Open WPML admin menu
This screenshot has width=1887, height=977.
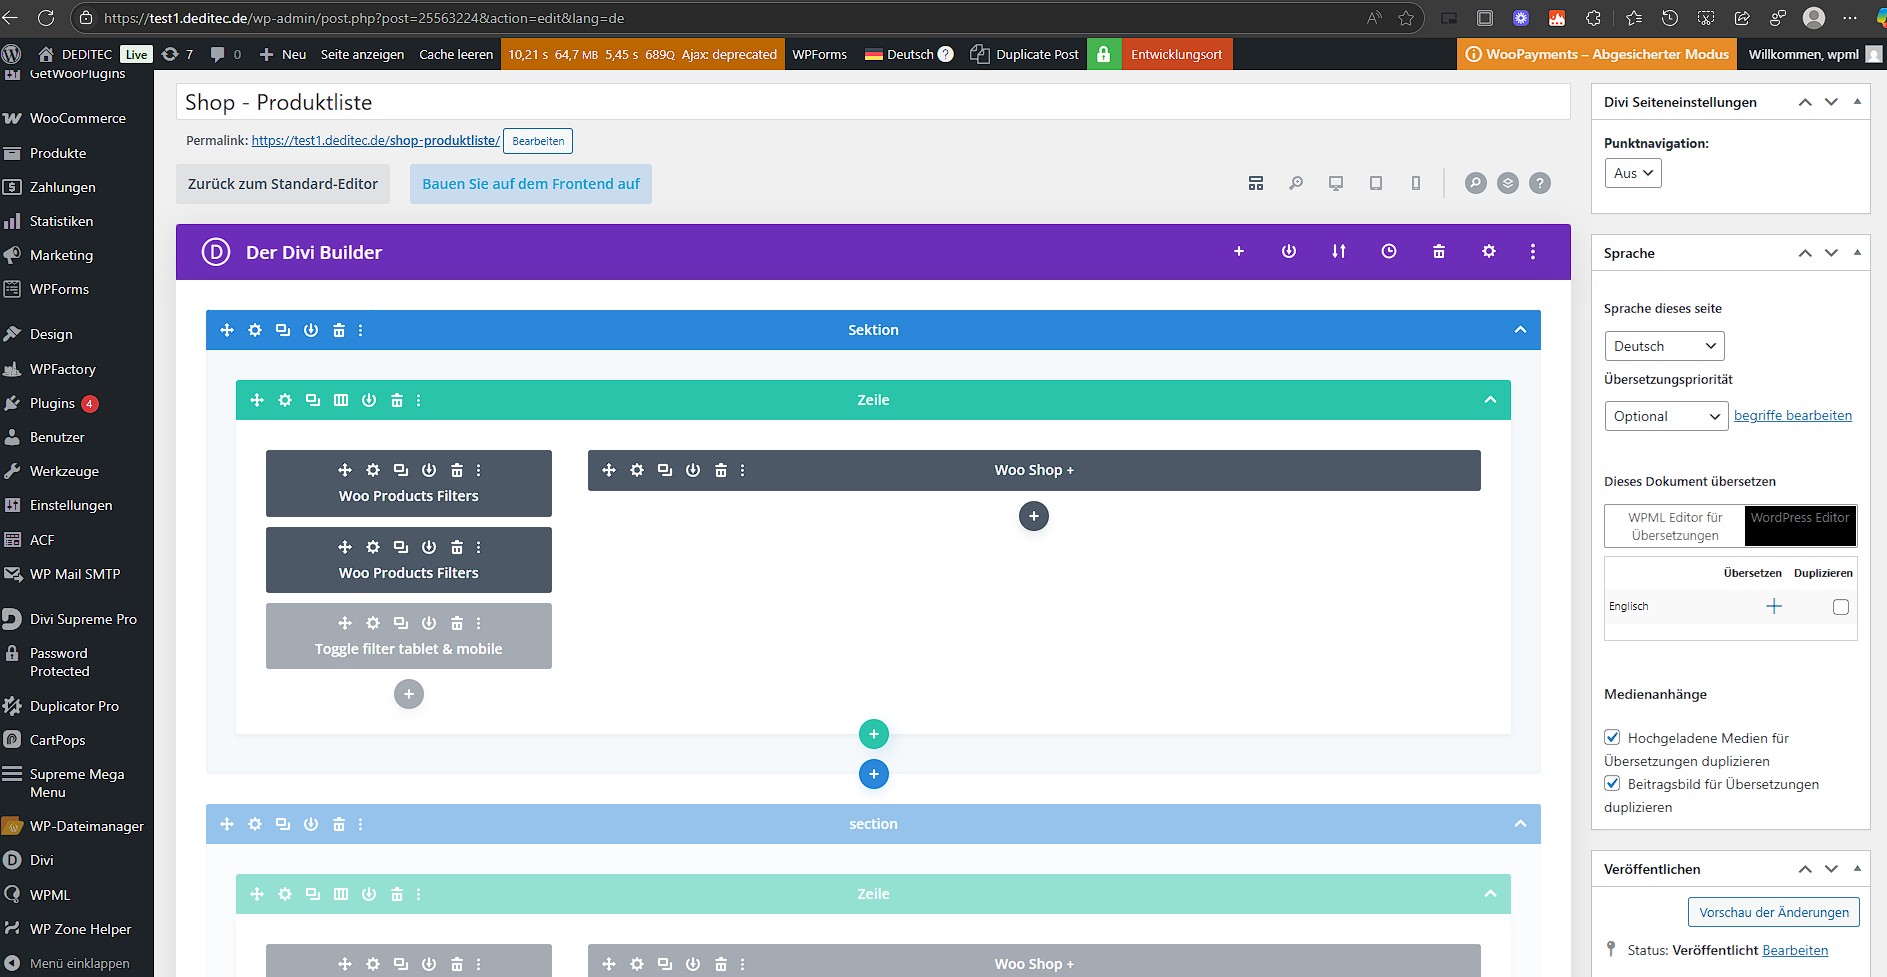[77, 895]
